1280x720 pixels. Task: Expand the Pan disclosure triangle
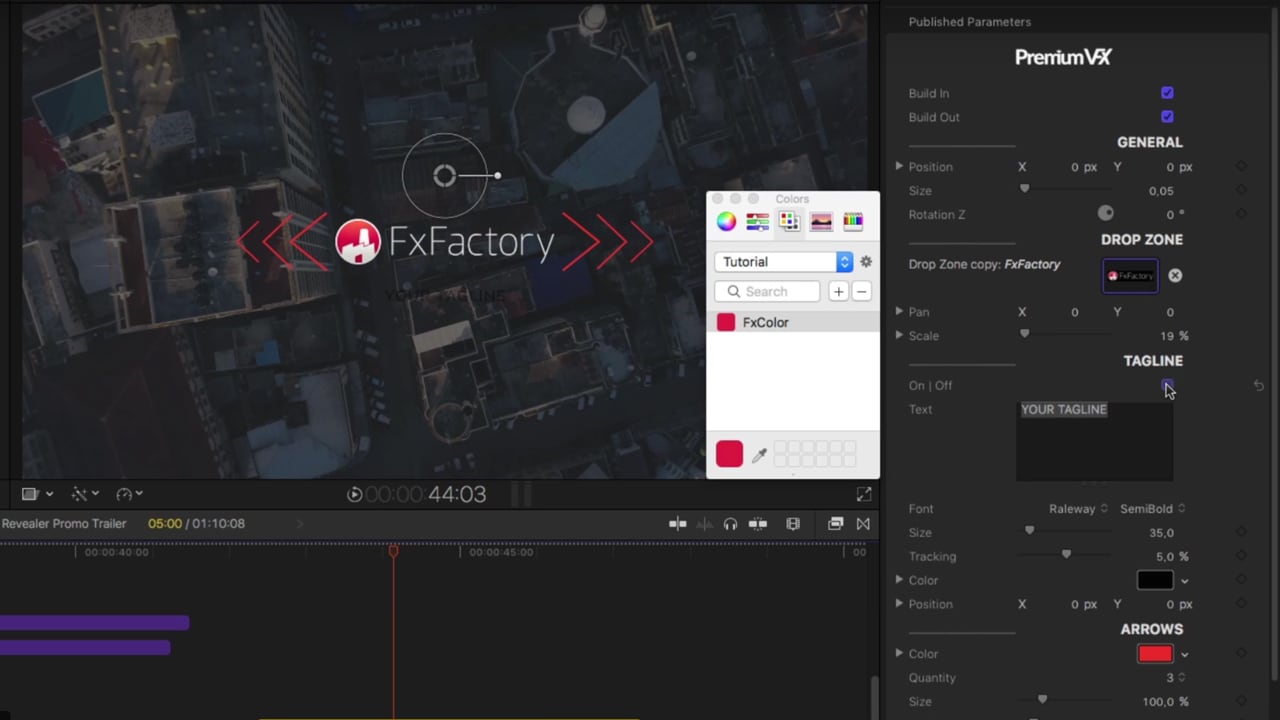click(x=899, y=311)
